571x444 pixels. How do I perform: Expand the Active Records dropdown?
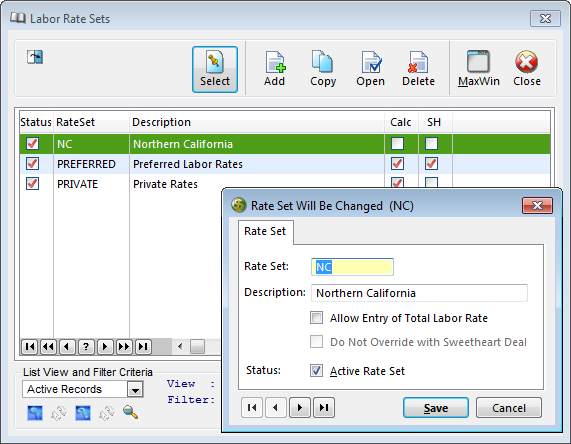[135, 389]
